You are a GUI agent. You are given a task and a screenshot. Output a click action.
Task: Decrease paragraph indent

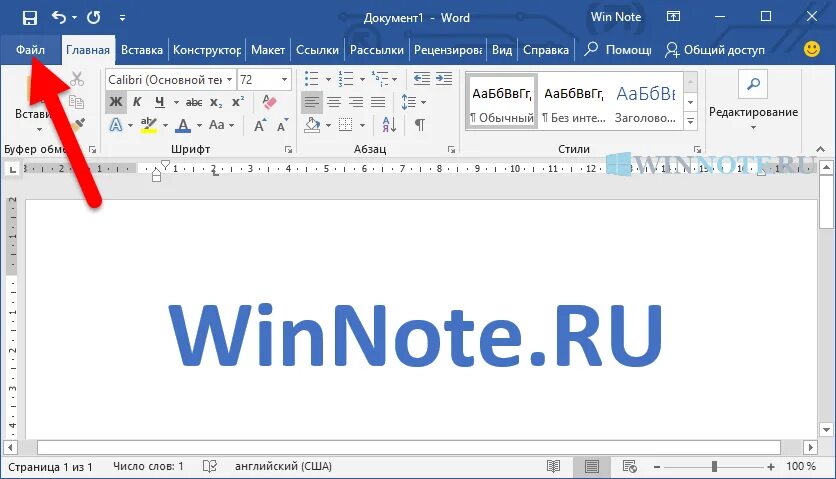pyautogui.click(x=422, y=79)
